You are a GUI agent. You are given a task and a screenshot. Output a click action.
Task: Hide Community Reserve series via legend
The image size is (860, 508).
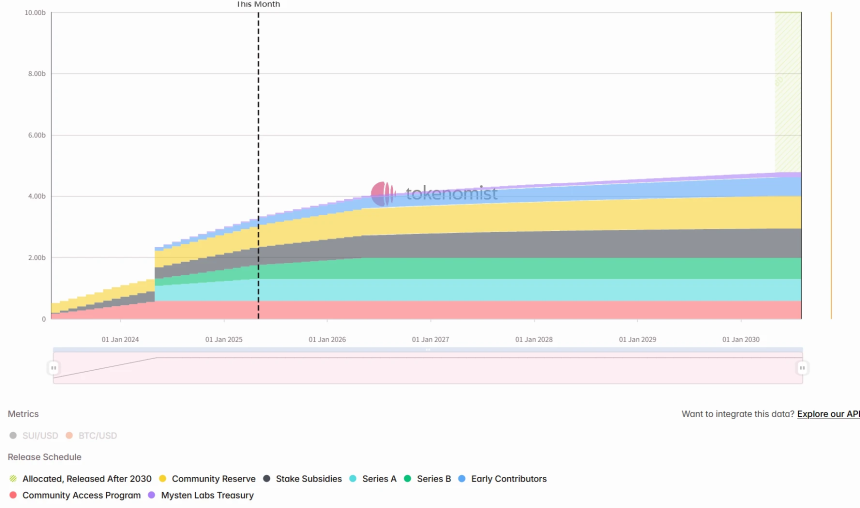coord(213,479)
